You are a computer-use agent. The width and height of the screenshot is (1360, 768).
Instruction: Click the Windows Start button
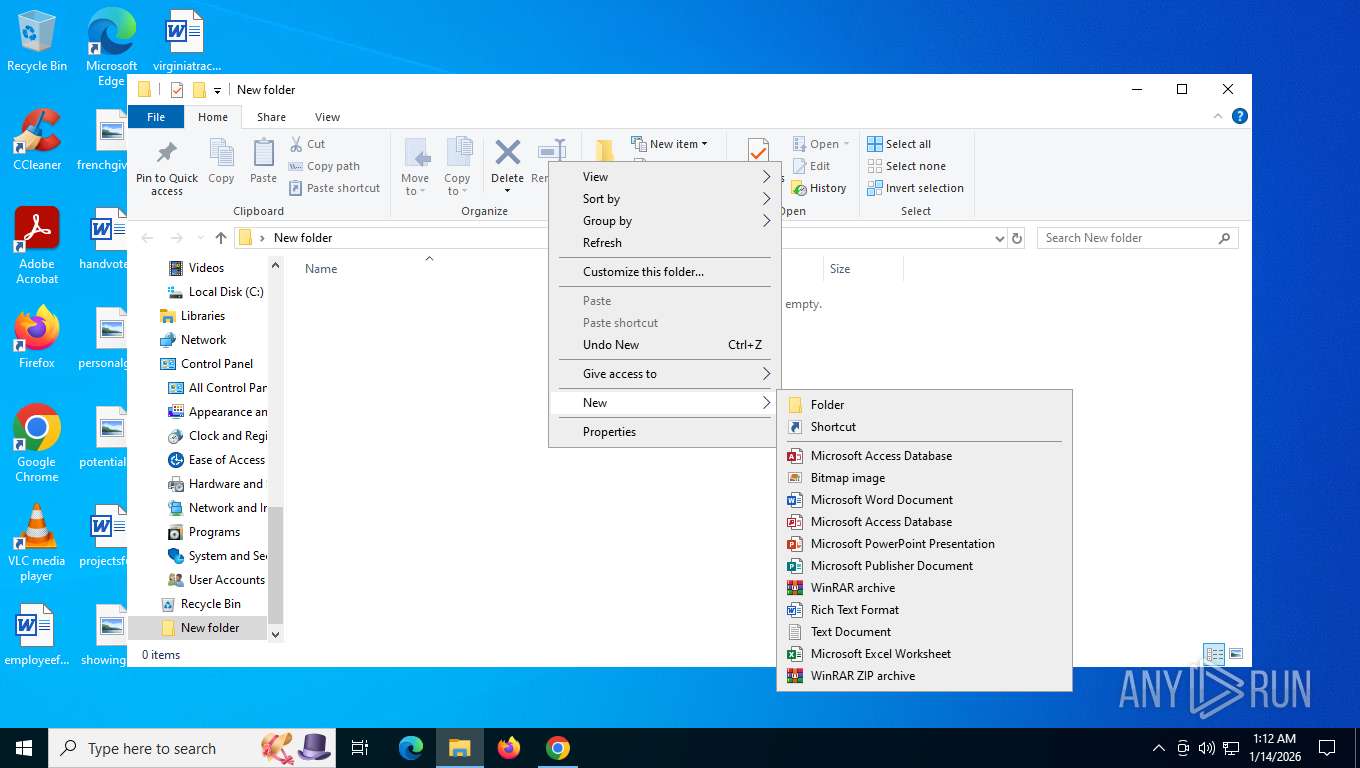(24, 748)
